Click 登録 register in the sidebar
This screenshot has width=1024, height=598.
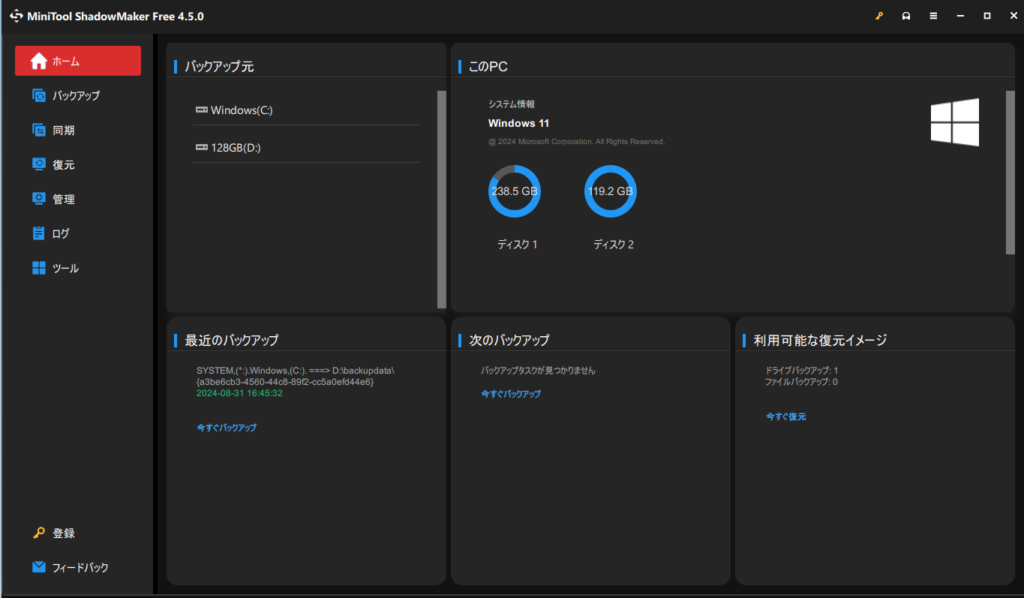coord(62,533)
